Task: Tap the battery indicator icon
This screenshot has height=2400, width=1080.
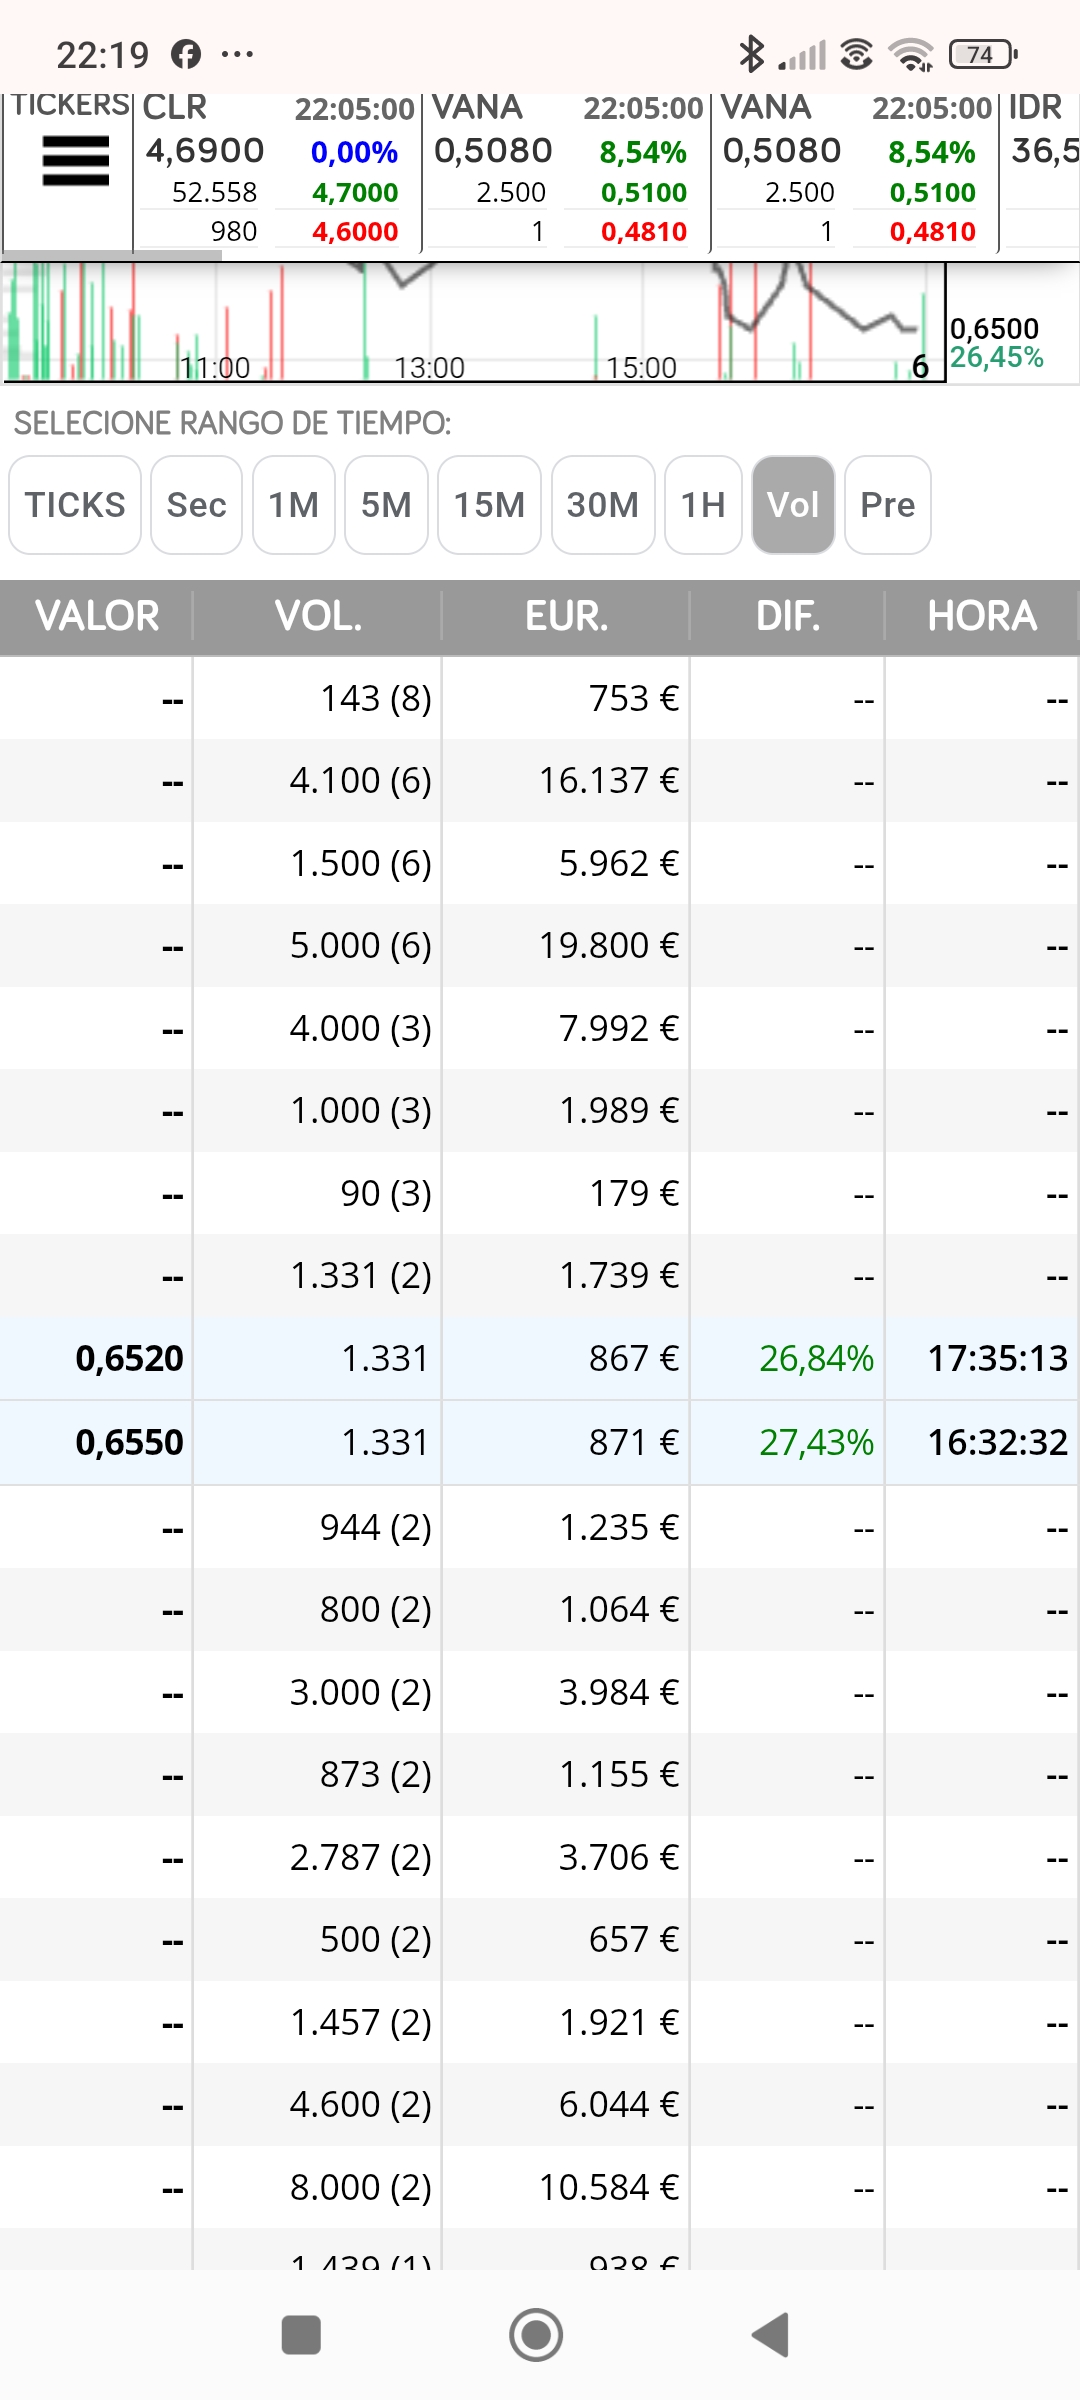Action: [x=983, y=54]
